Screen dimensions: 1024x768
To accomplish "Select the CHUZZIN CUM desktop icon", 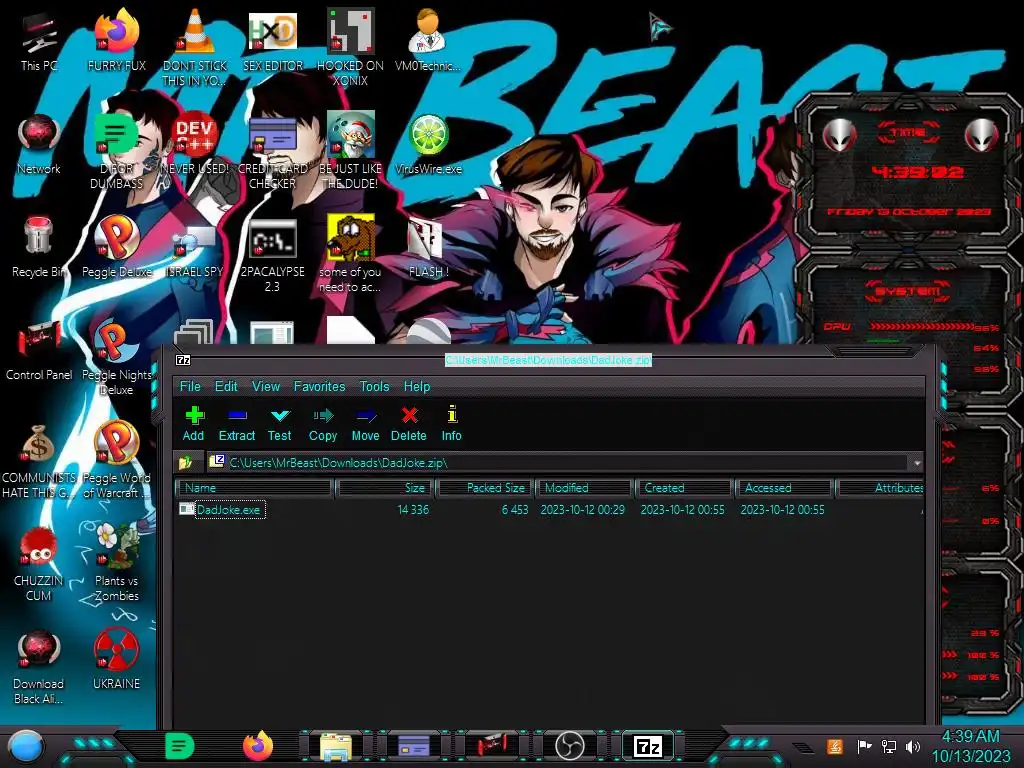I will (39, 563).
